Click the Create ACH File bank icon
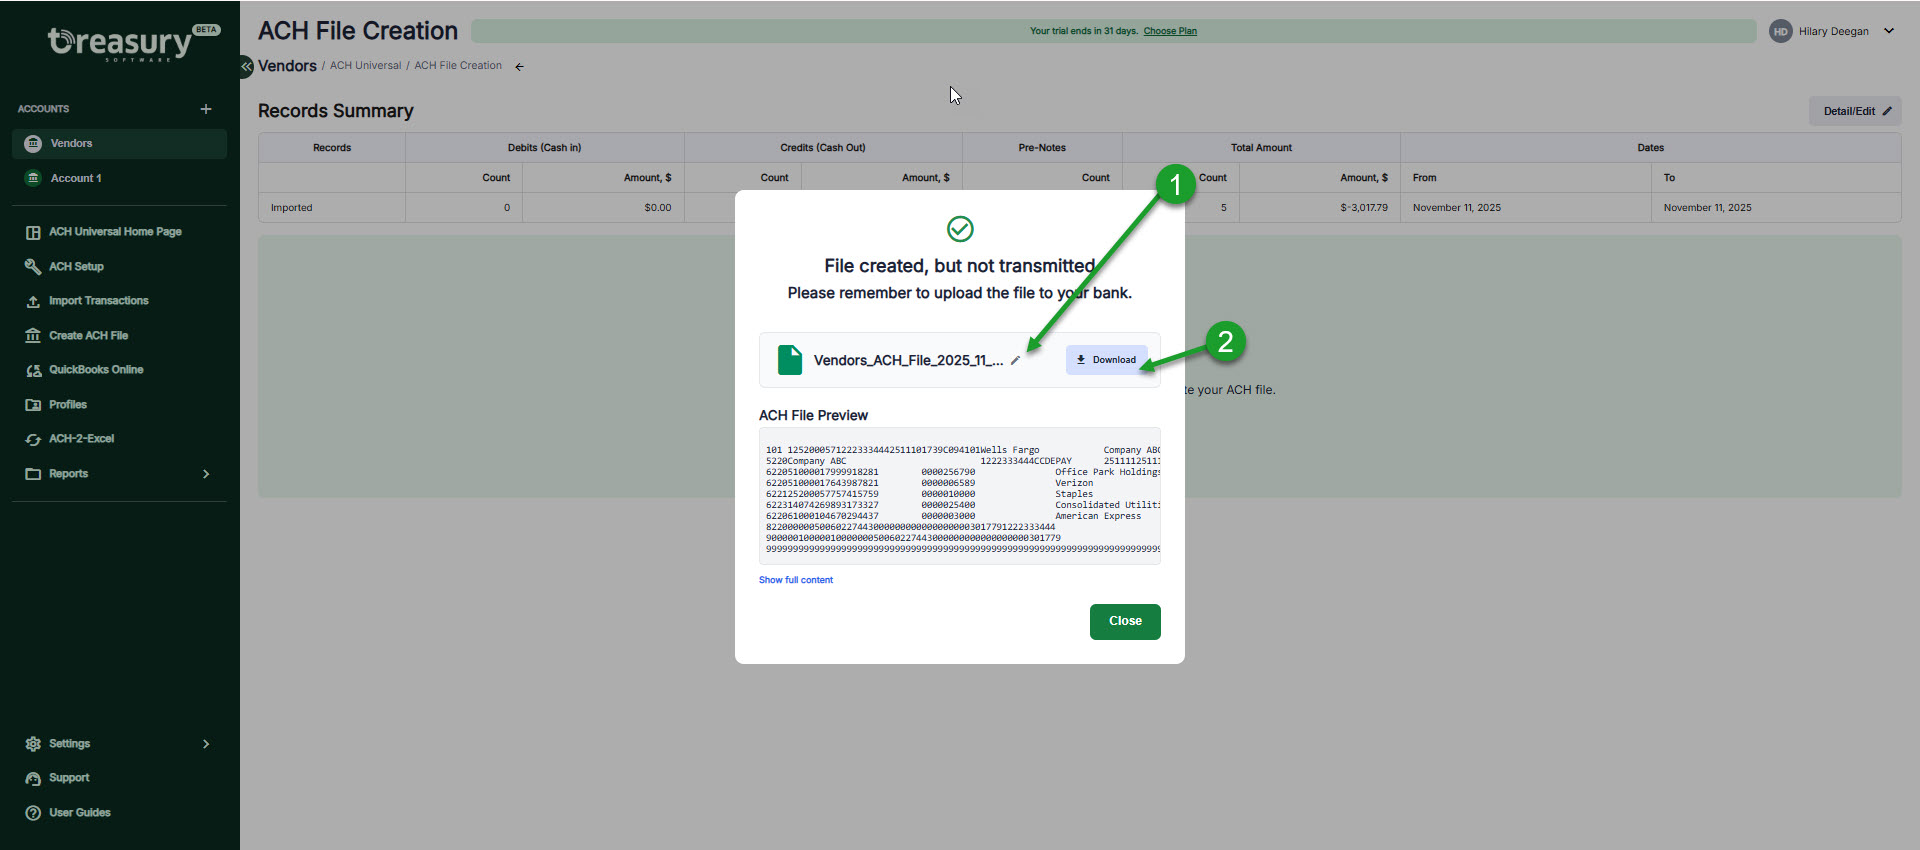Screen dimensions: 1920x850 coord(33,336)
